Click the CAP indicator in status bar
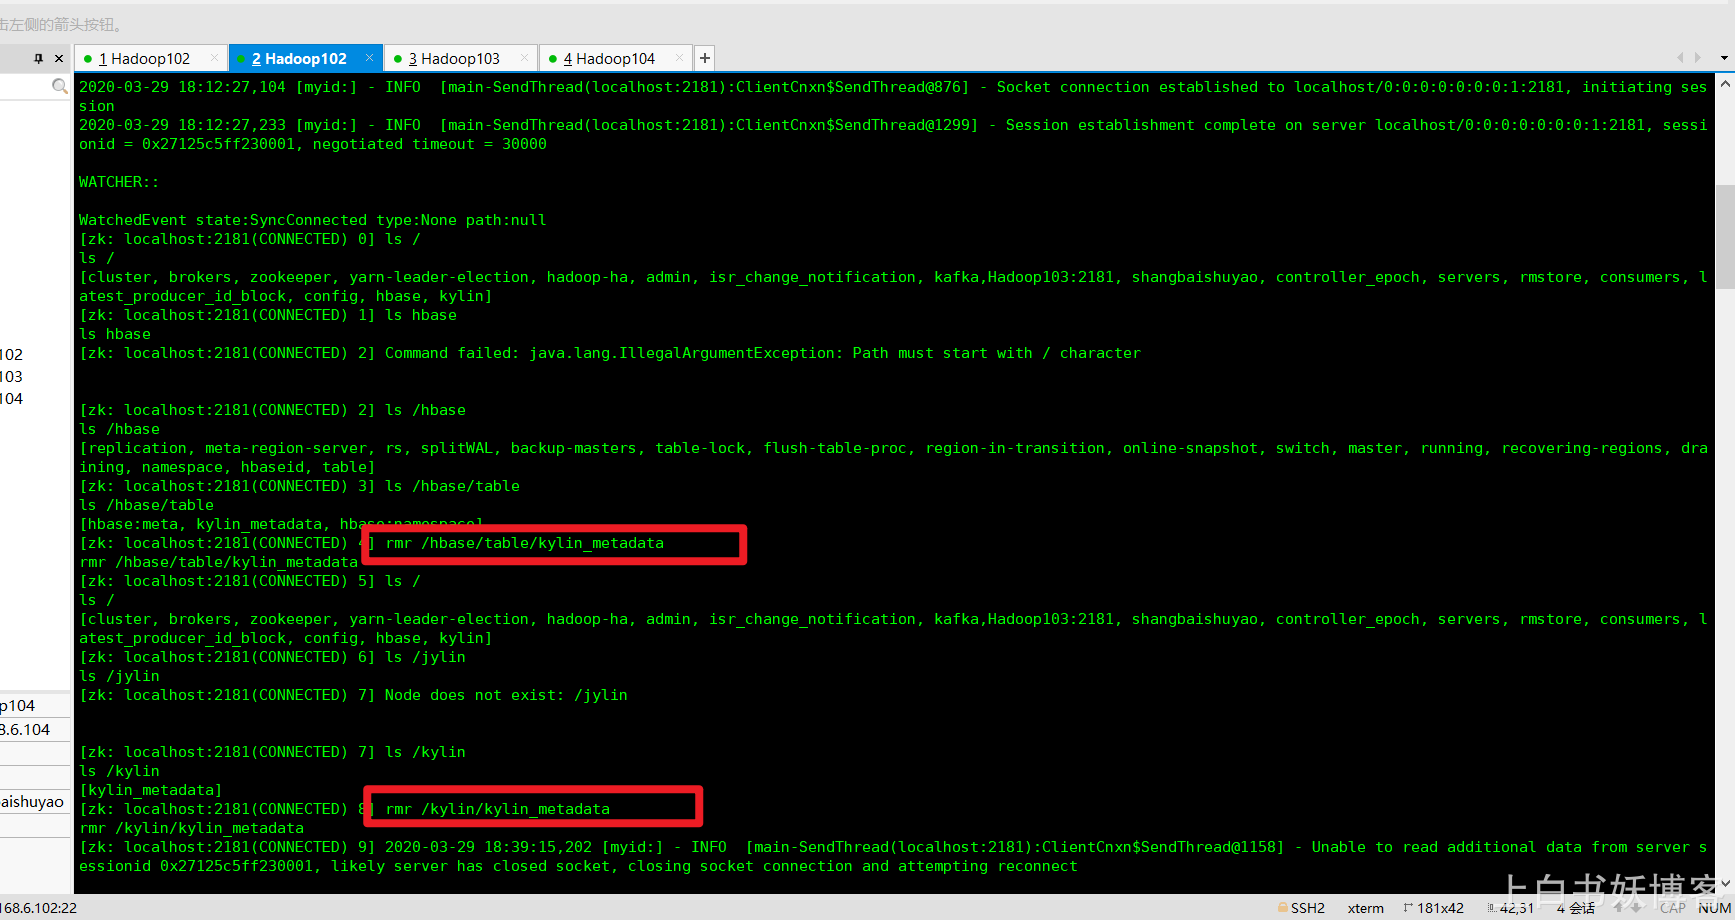Viewport: 1735px width, 920px height. [1673, 908]
